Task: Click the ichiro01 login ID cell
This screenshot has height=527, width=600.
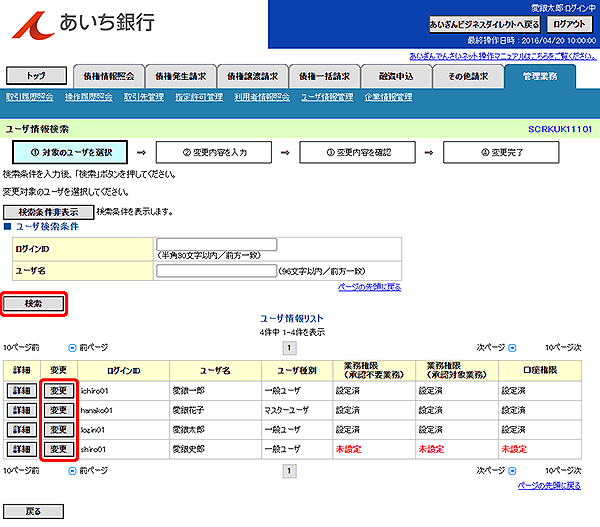Action: pyautogui.click(x=124, y=391)
